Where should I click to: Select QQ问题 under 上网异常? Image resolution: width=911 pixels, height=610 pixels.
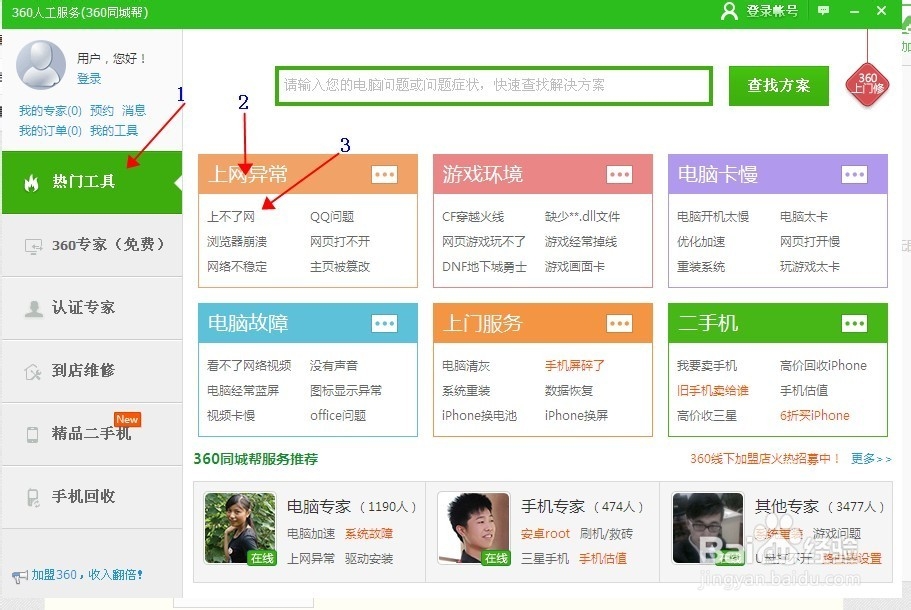point(332,217)
